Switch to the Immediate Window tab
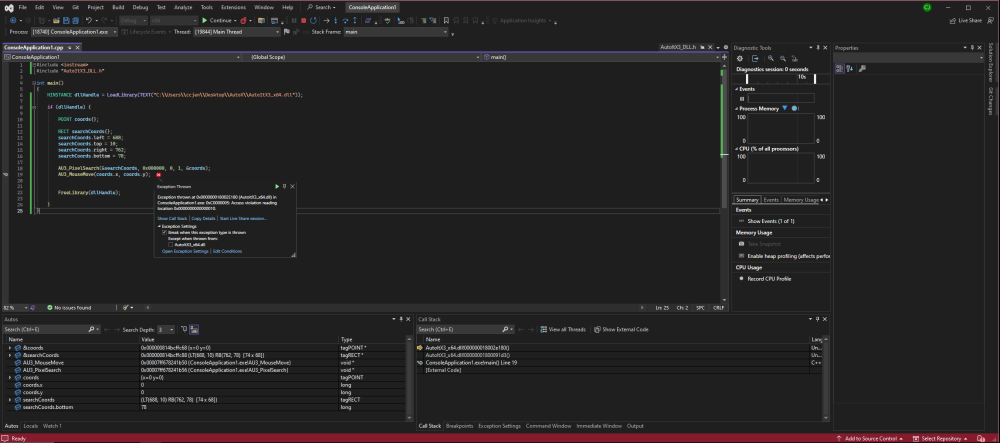Screen dimensions: 1000x443 (599, 426)
